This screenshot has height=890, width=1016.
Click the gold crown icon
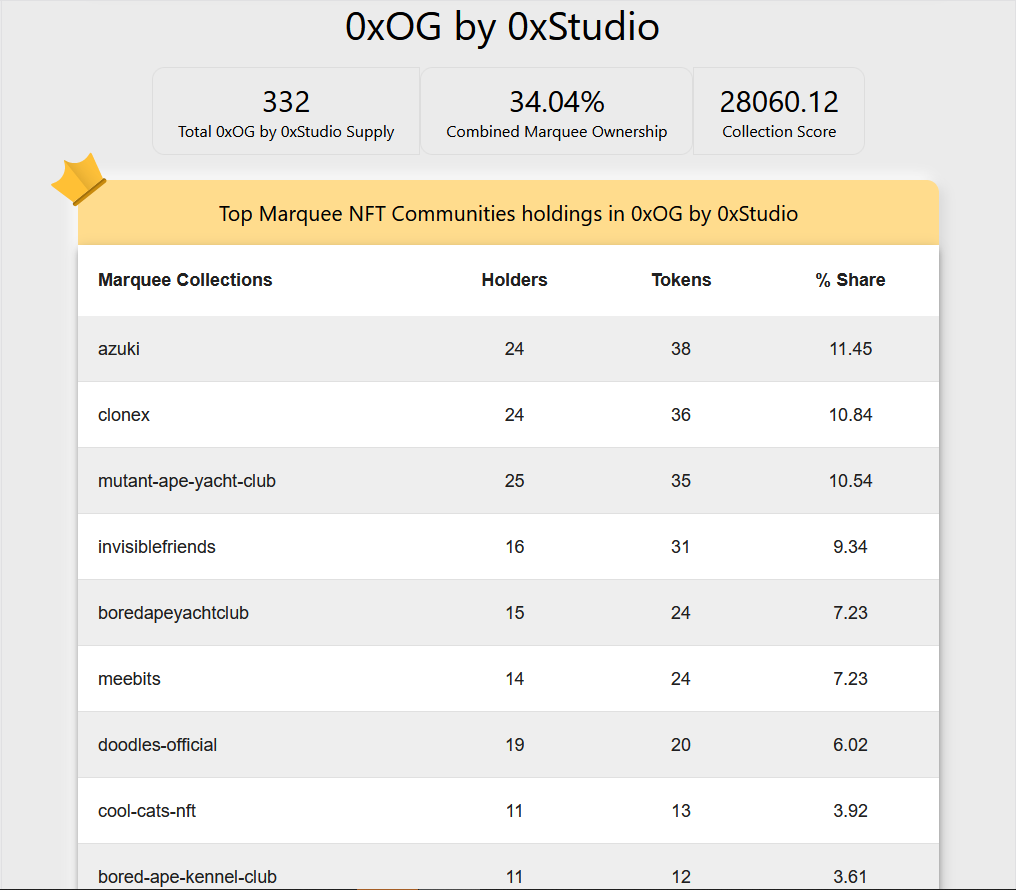pyautogui.click(x=79, y=179)
